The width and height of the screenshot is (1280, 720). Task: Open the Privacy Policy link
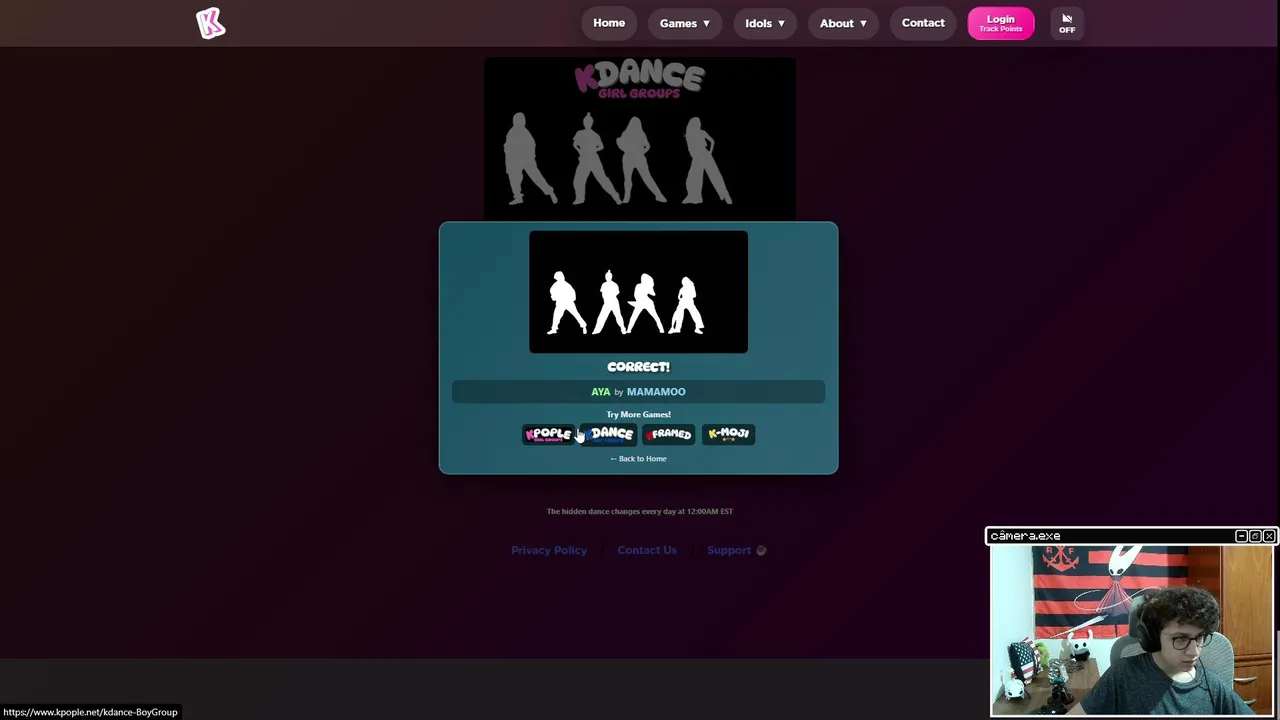tap(549, 550)
